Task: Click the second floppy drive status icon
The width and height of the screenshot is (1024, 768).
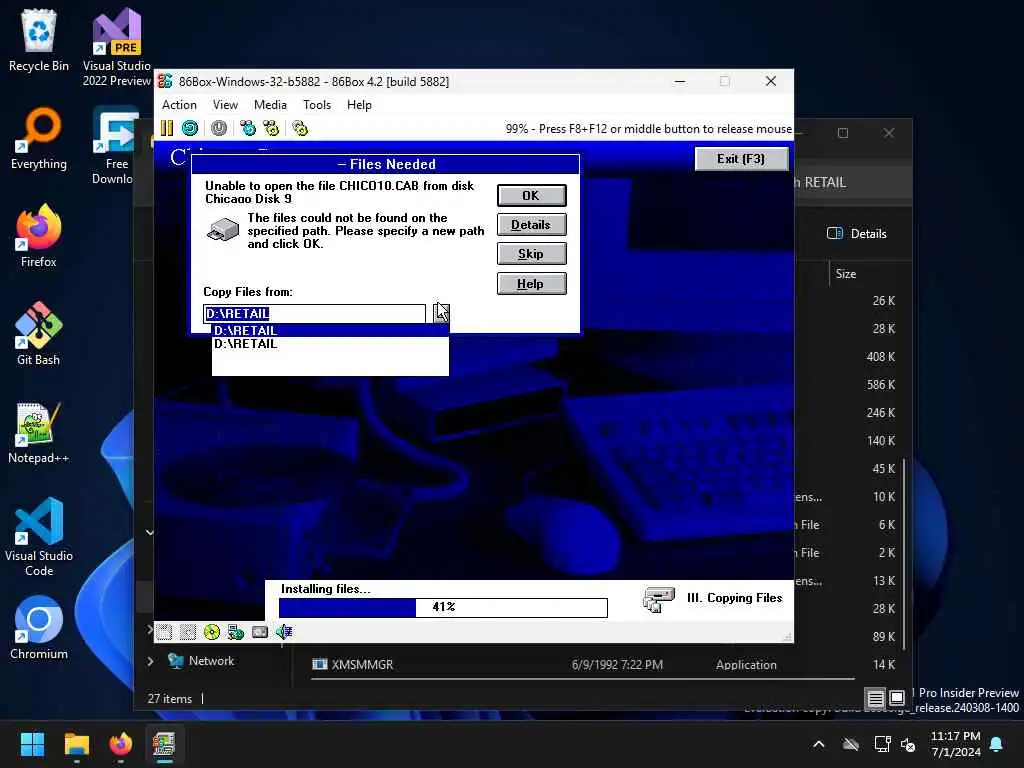Action: pos(187,632)
